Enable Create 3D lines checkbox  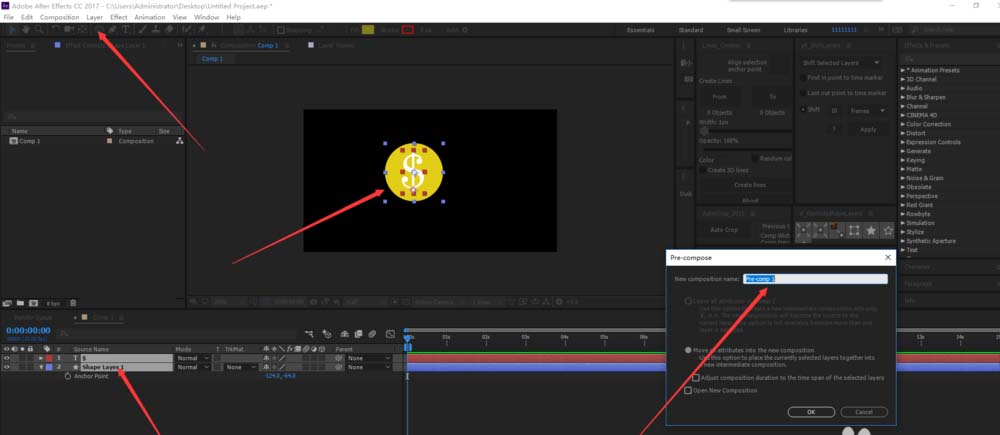703,170
